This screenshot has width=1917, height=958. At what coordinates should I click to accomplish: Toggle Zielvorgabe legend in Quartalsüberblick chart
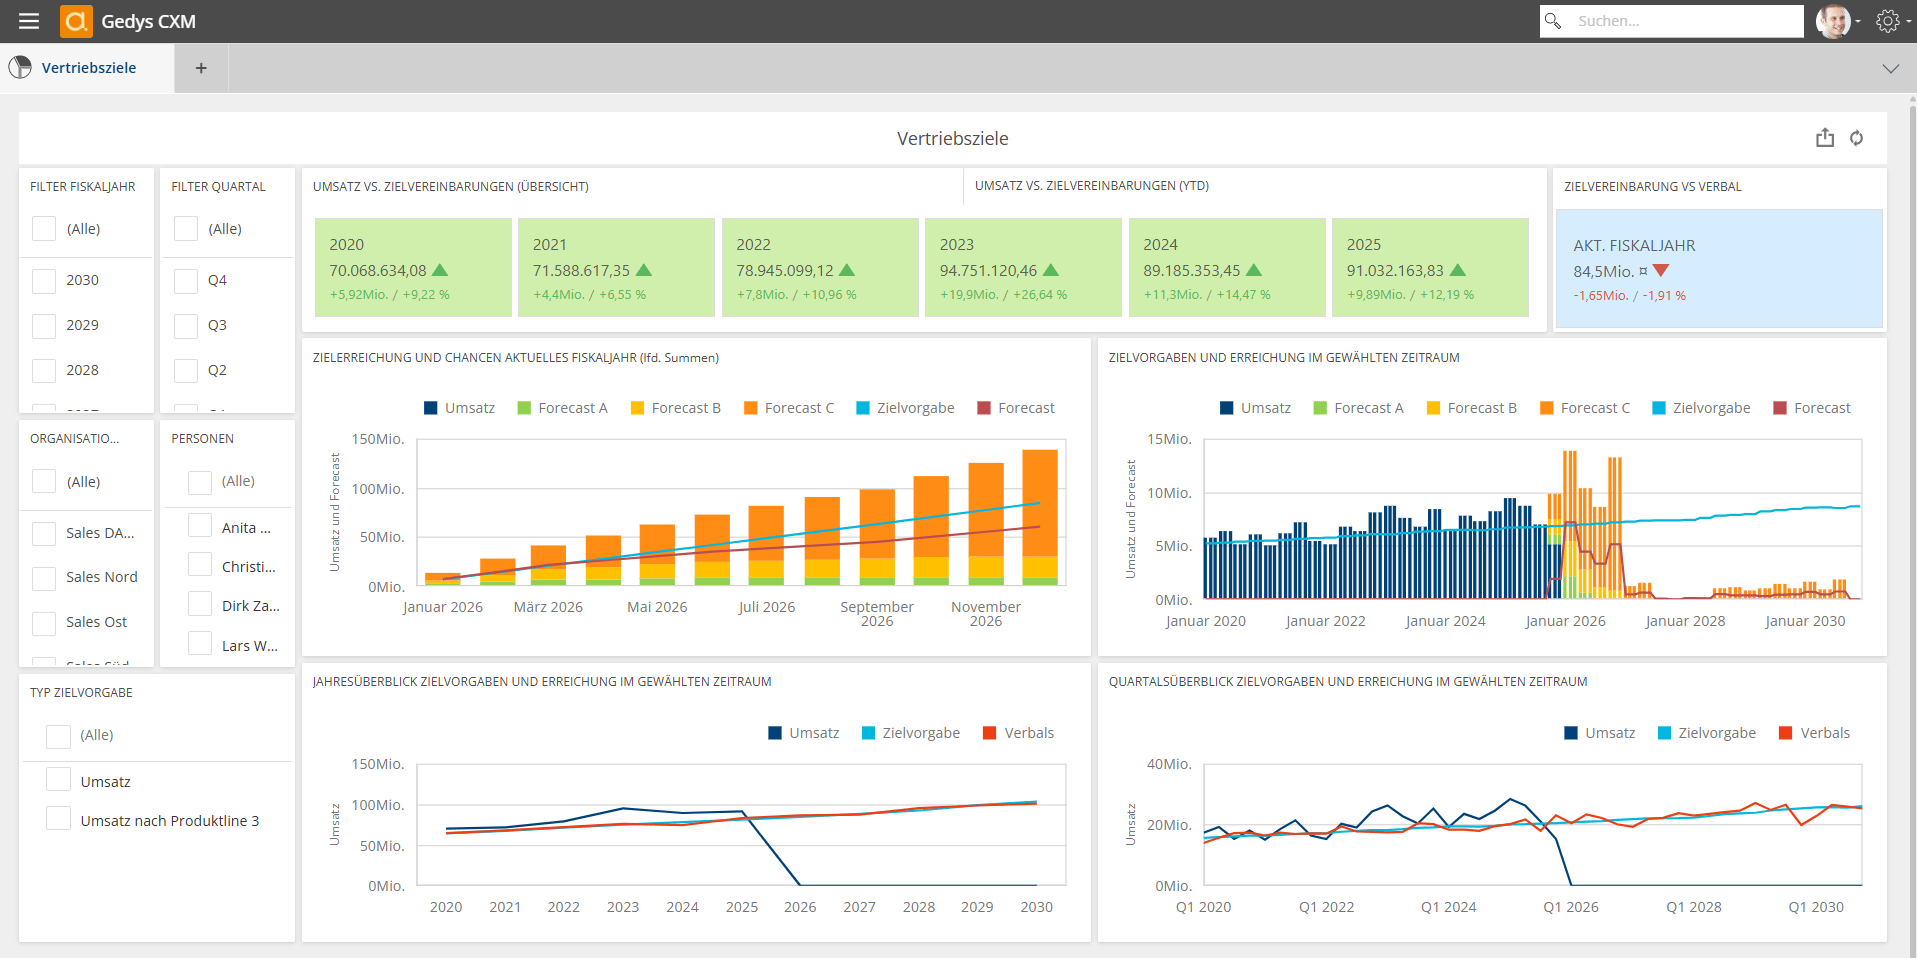coord(1707,733)
